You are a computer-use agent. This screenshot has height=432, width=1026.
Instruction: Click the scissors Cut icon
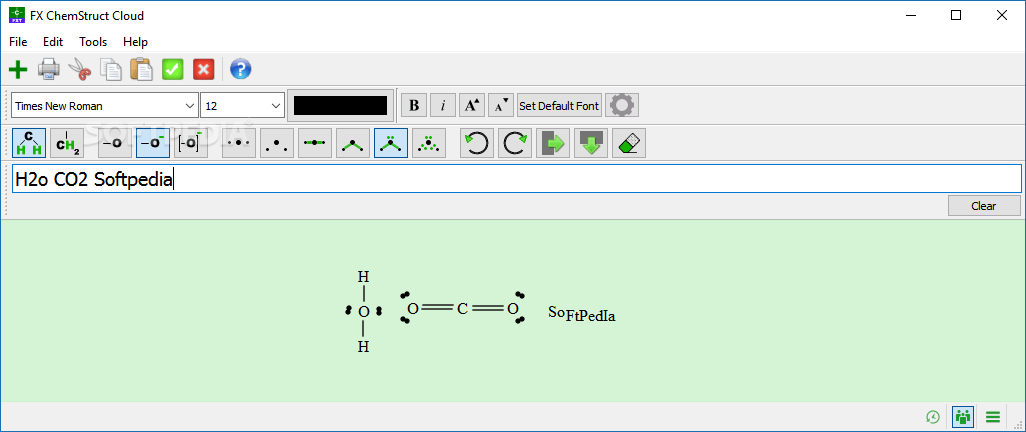click(x=80, y=69)
